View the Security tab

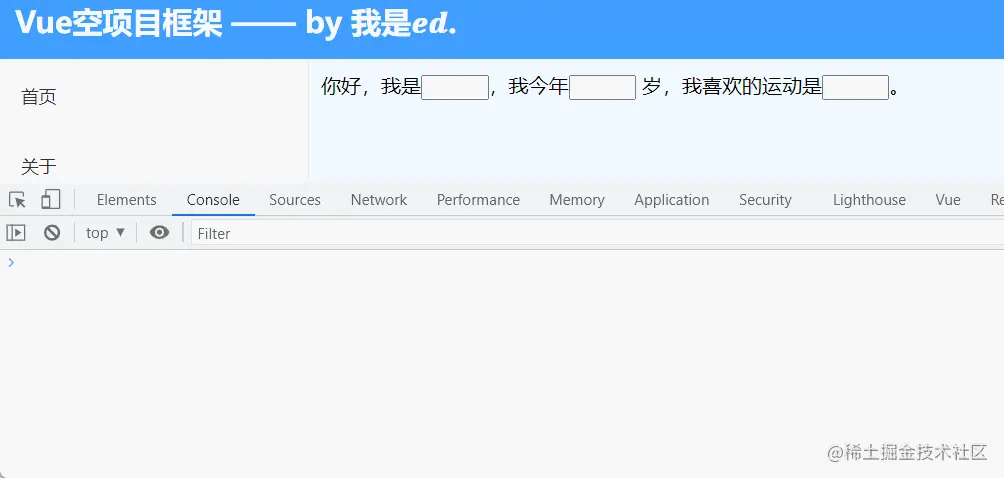(765, 200)
